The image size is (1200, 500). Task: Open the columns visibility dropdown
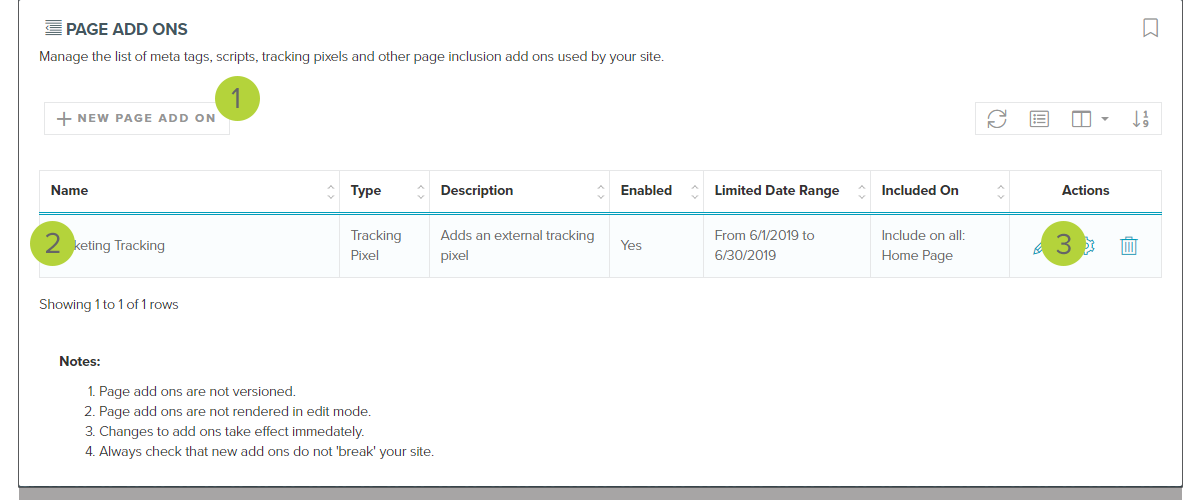click(1089, 119)
